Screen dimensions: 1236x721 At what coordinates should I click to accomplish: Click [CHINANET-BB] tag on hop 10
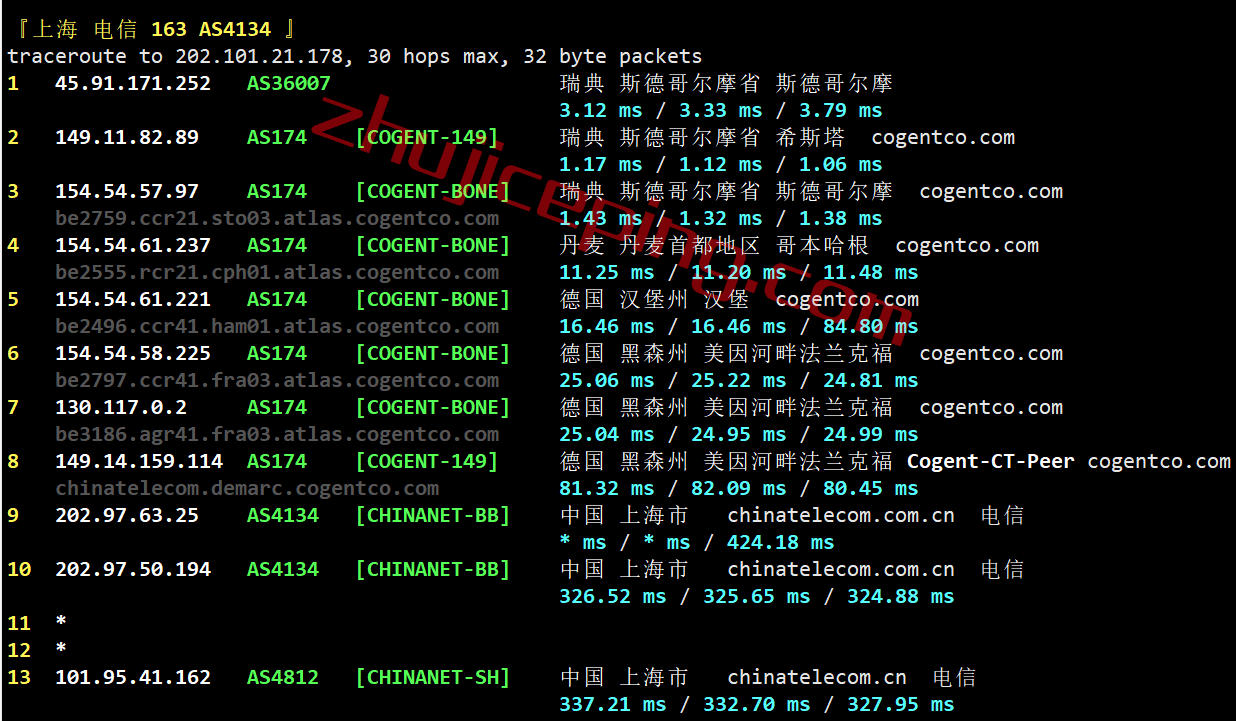coord(433,569)
